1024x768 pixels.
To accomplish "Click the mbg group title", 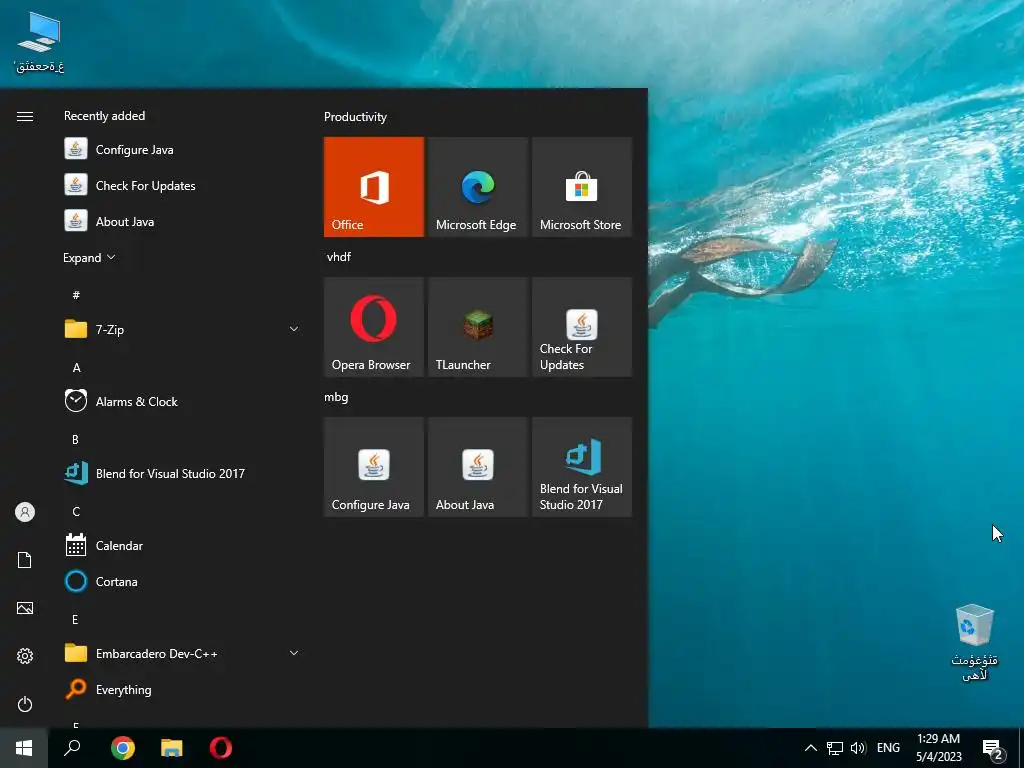I will (x=336, y=397).
